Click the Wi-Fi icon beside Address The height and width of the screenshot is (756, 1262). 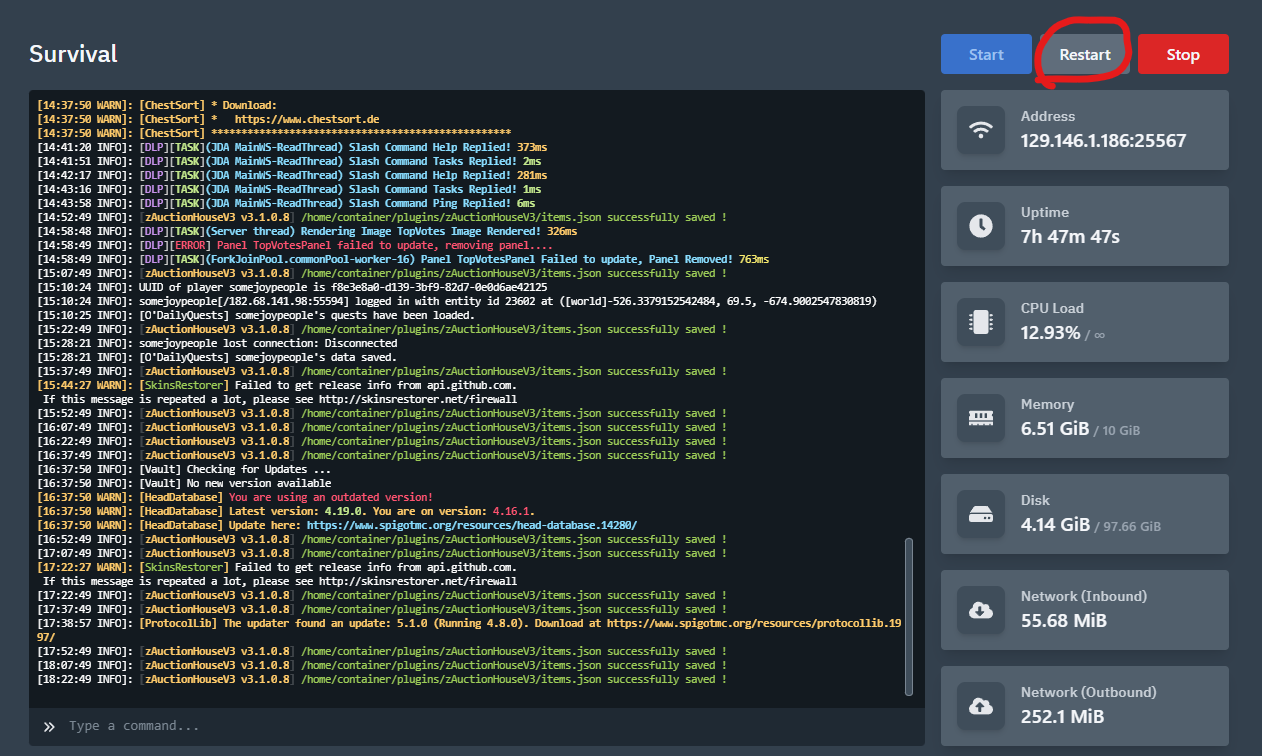981,130
